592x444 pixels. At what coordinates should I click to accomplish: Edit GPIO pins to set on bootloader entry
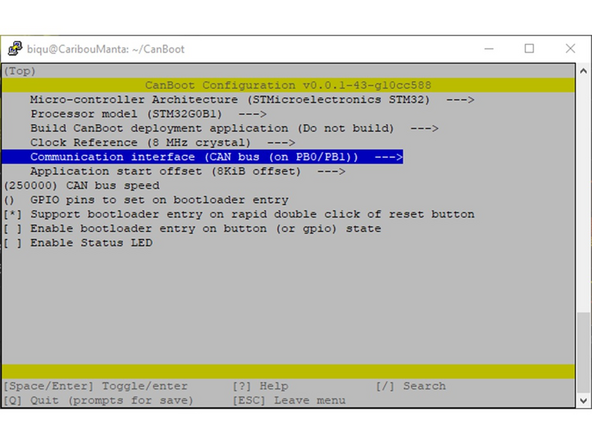[146, 200]
